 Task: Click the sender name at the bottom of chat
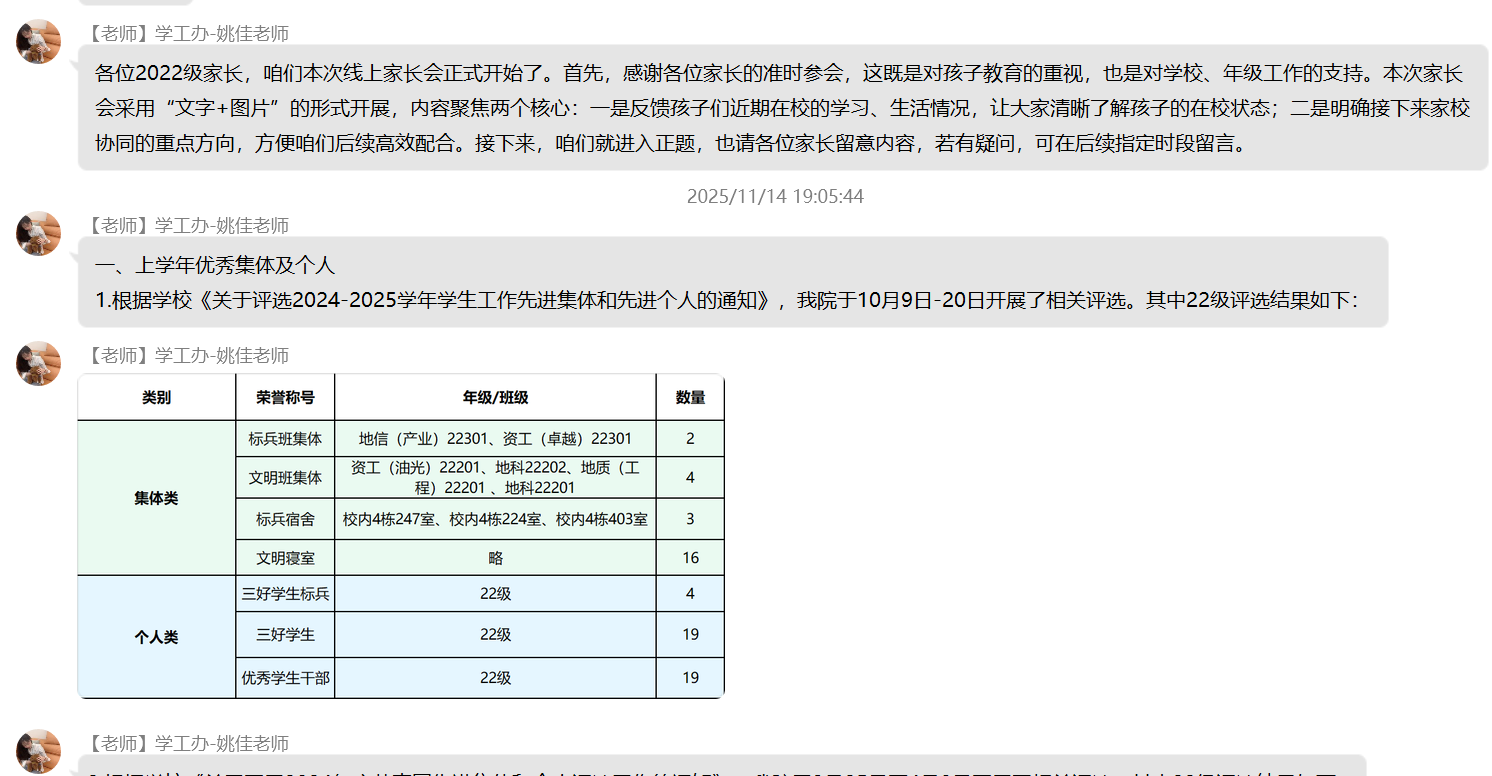(188, 743)
